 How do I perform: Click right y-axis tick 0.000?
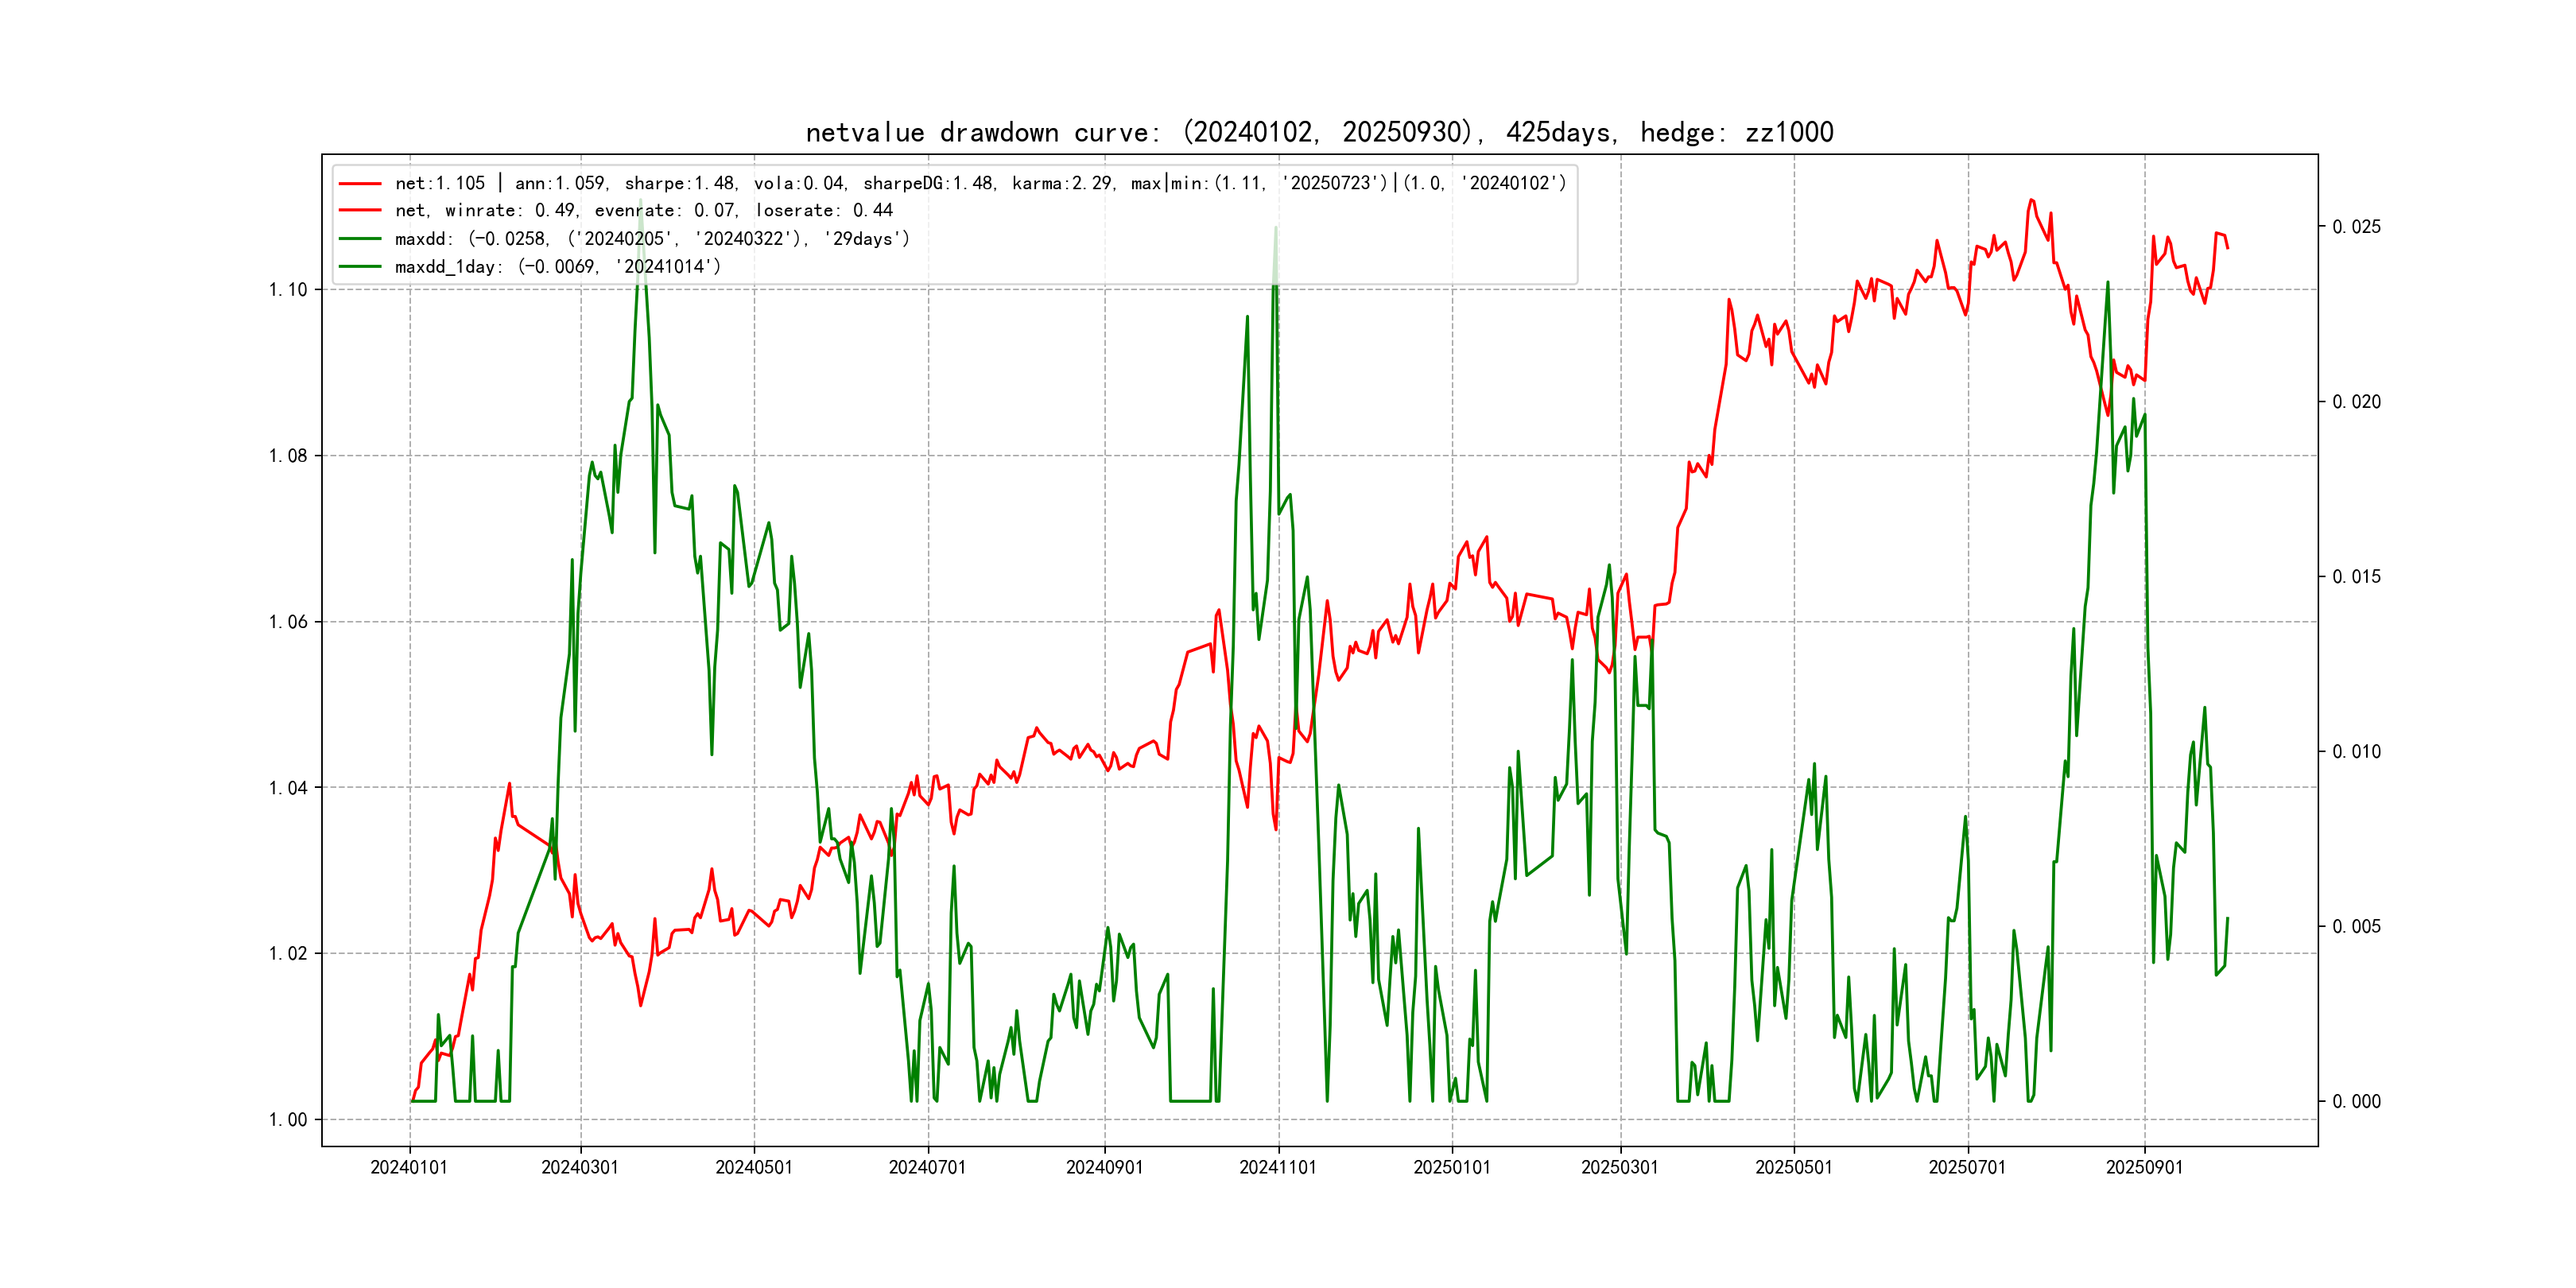[2356, 1102]
